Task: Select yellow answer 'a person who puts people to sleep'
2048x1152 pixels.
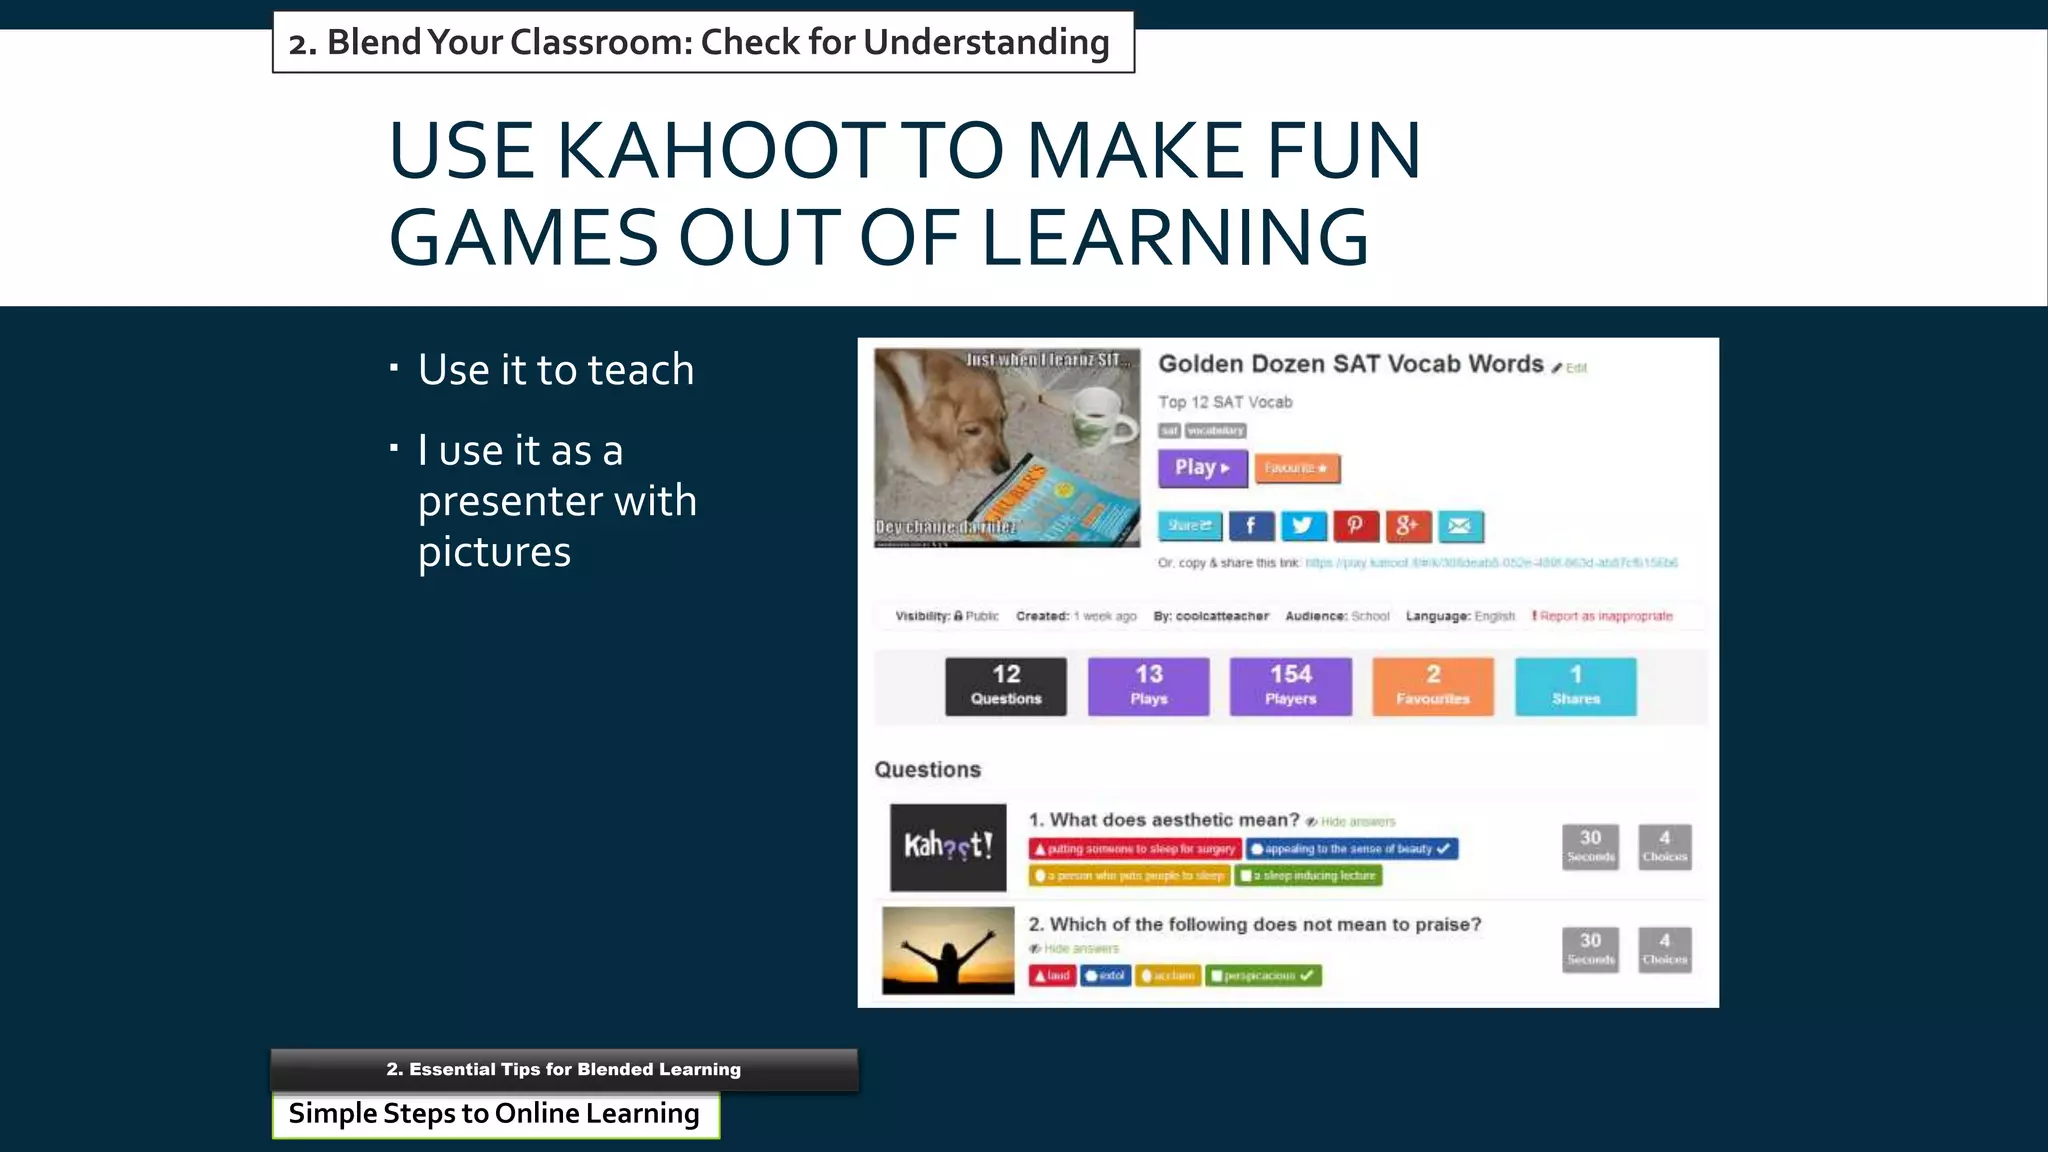Action: [1129, 876]
